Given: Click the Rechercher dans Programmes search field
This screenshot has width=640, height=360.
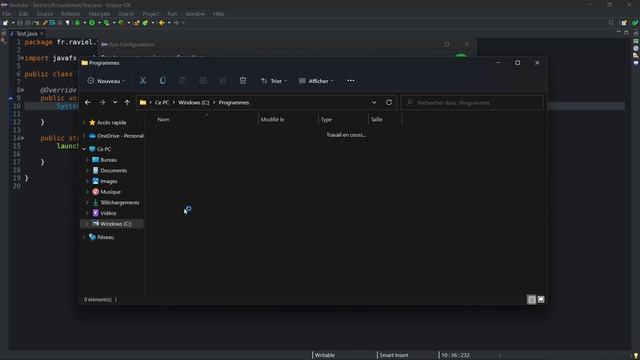Looking at the screenshot, I should [472, 102].
